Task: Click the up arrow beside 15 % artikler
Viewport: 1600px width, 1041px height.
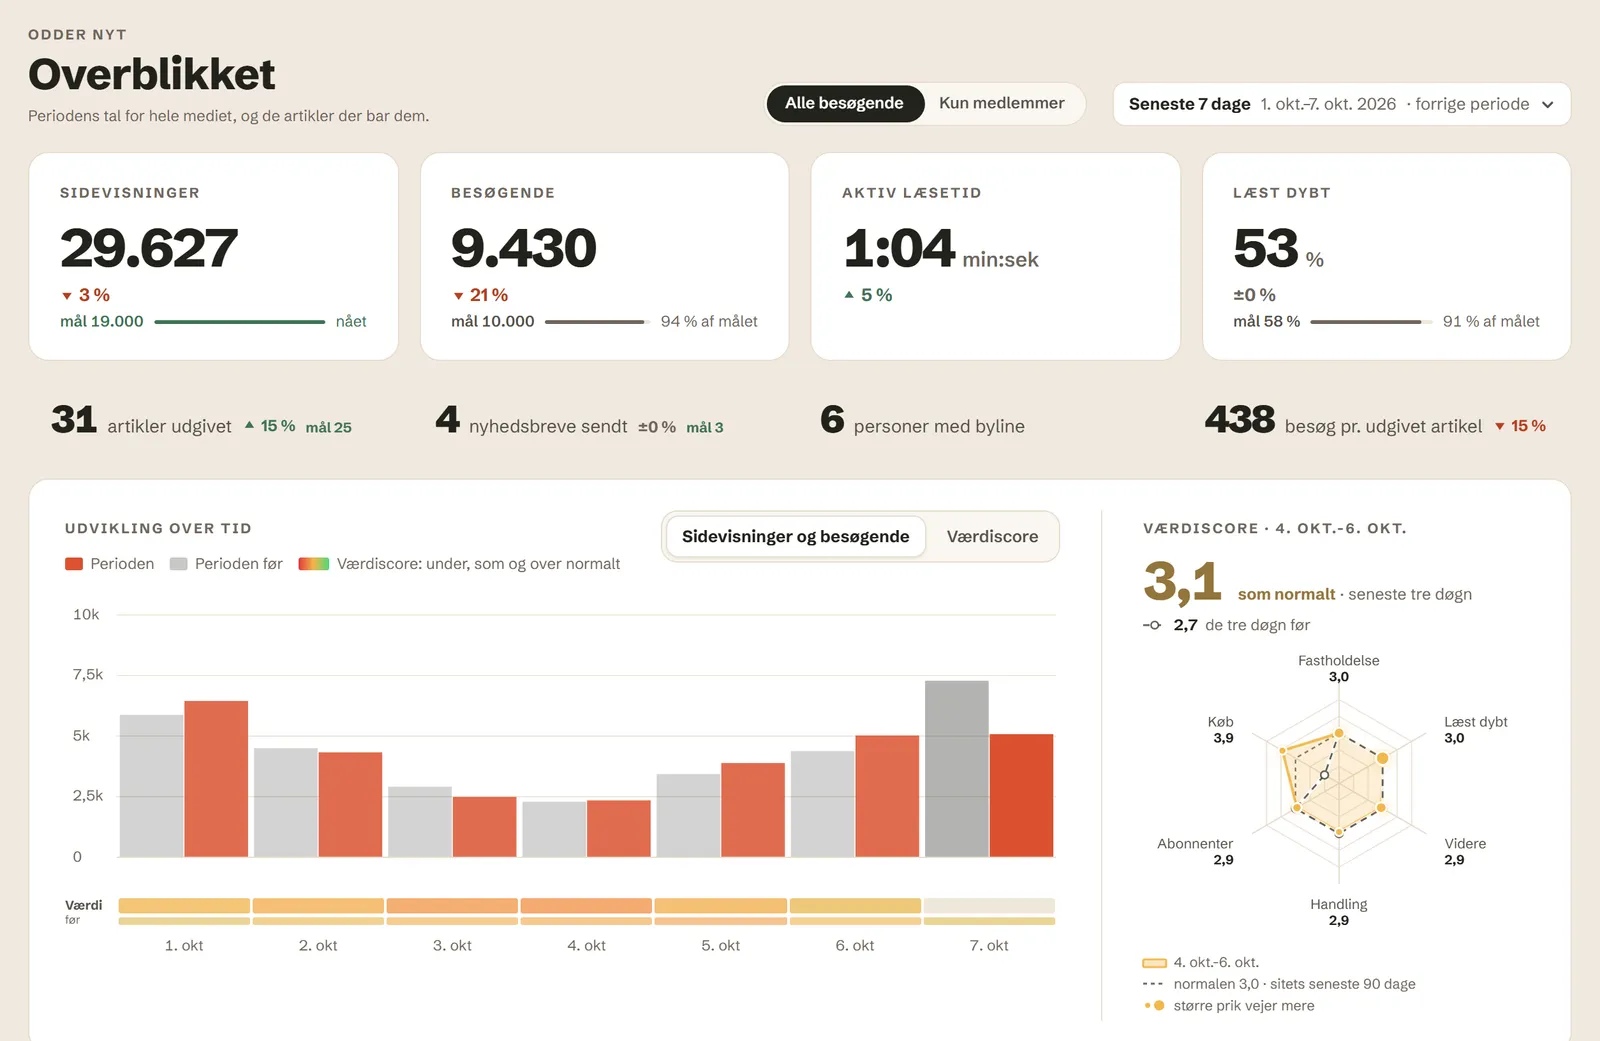Action: (249, 425)
